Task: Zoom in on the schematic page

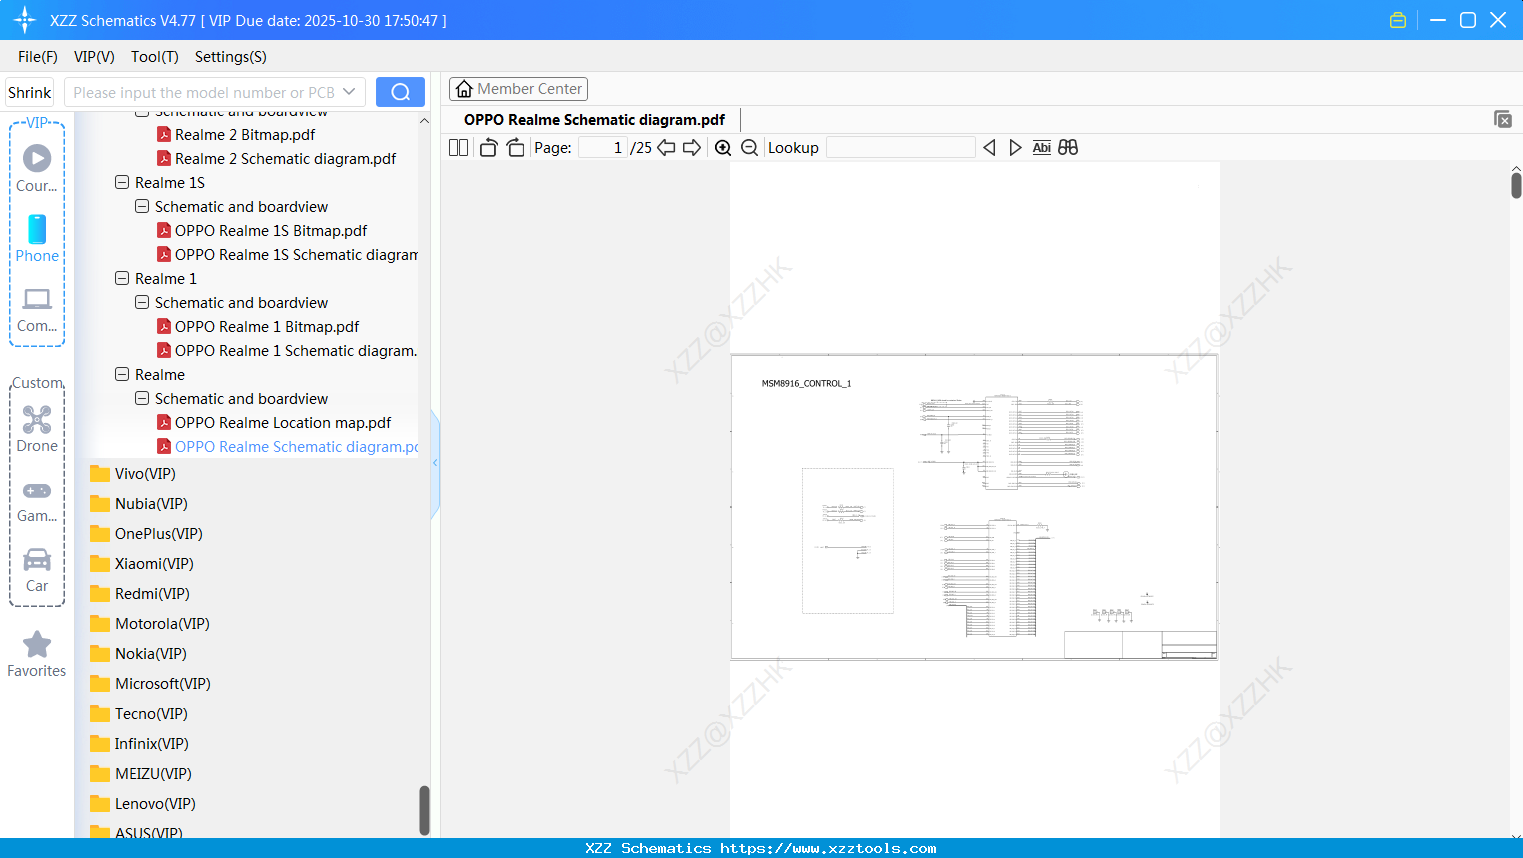Action: coord(722,147)
